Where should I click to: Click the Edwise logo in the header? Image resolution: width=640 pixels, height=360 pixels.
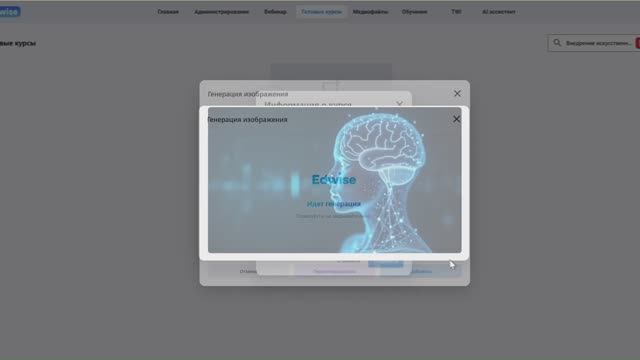pyautogui.click(x=10, y=12)
